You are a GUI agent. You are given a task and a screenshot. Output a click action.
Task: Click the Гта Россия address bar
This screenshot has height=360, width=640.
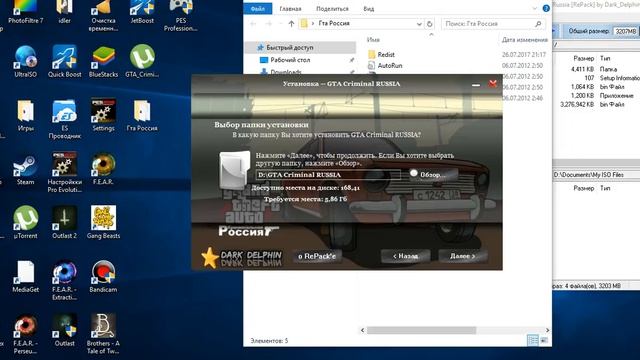point(361,24)
